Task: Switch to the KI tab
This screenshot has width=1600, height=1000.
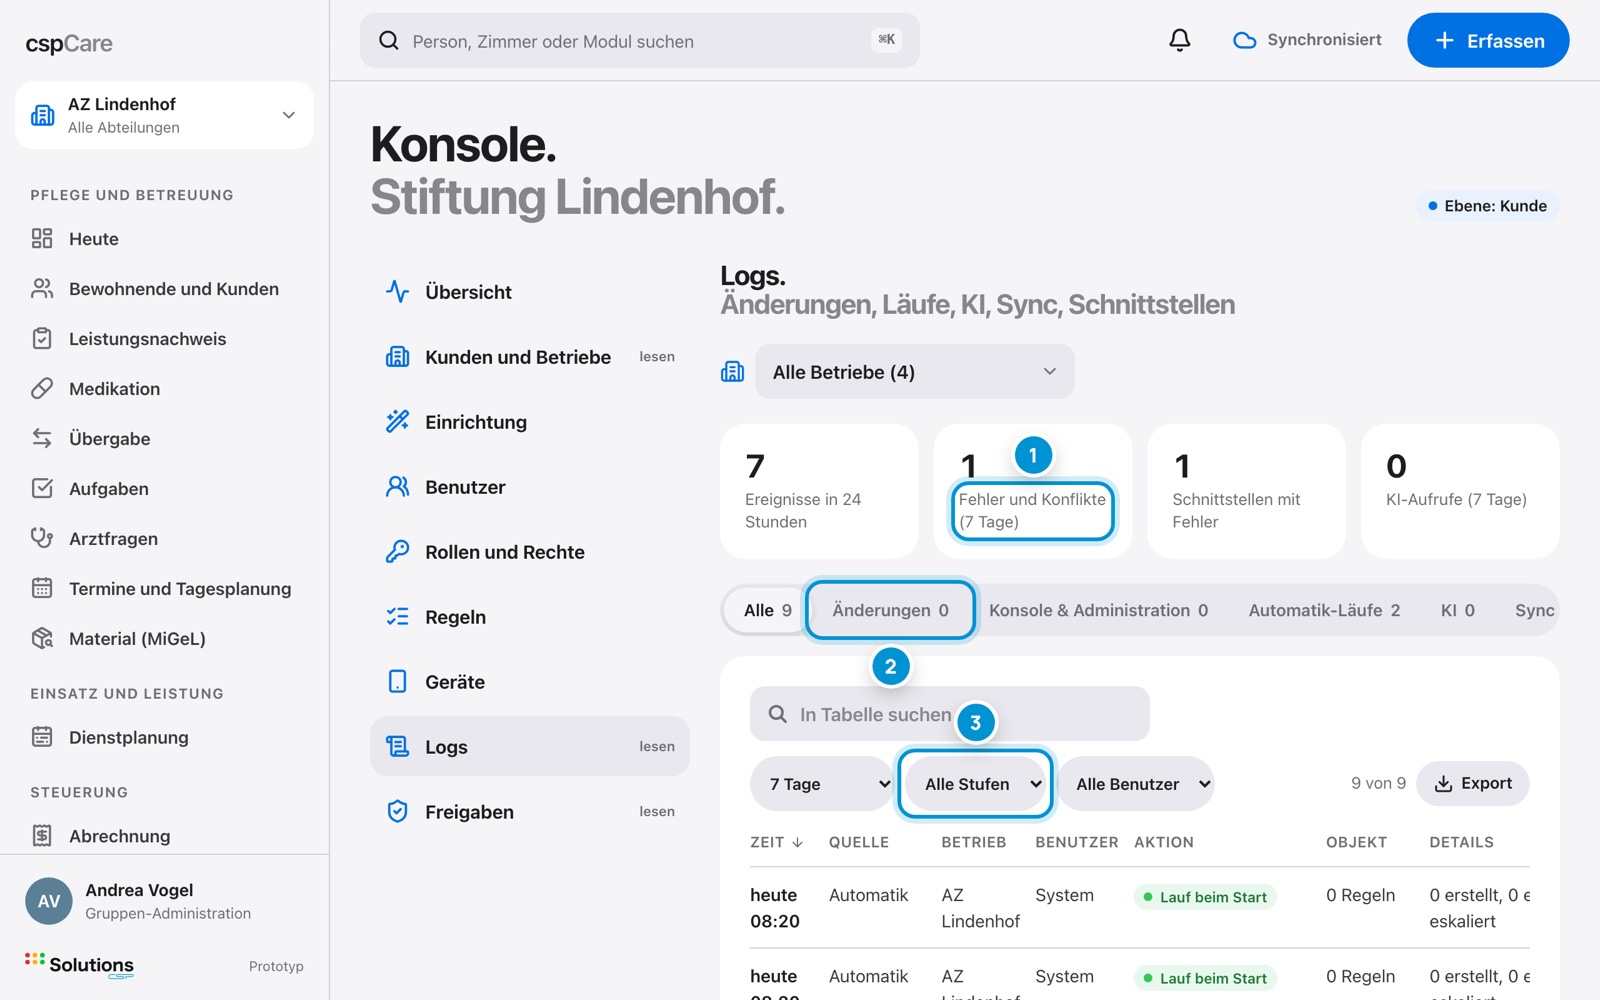Action: click(x=1457, y=610)
